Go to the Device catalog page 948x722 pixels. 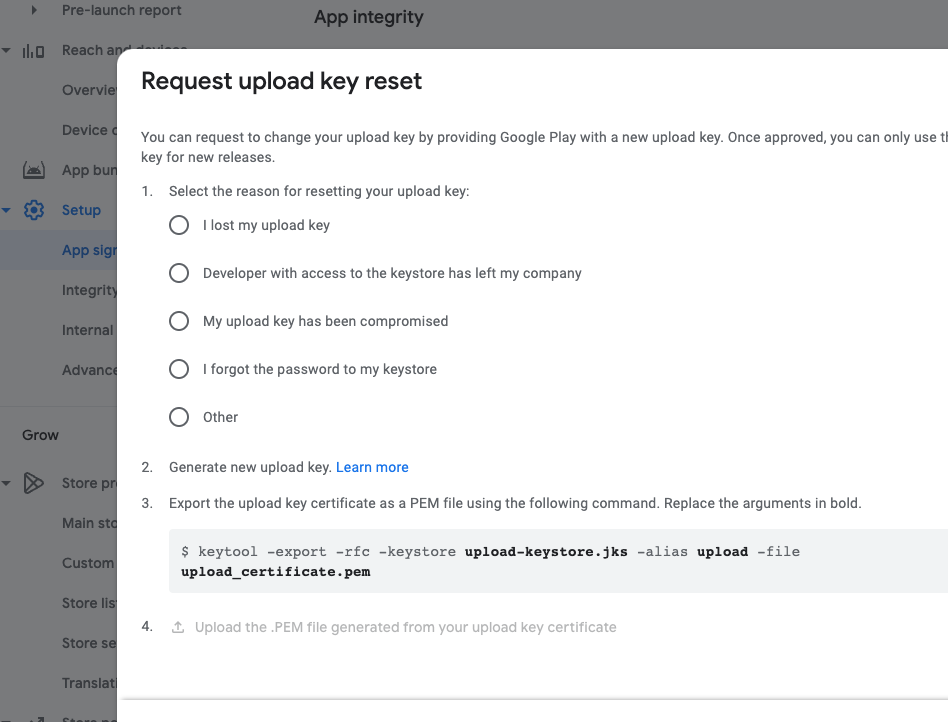point(90,129)
